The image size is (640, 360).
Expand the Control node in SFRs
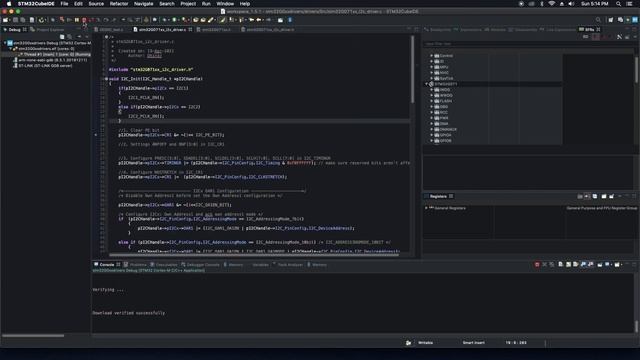coord(431,56)
